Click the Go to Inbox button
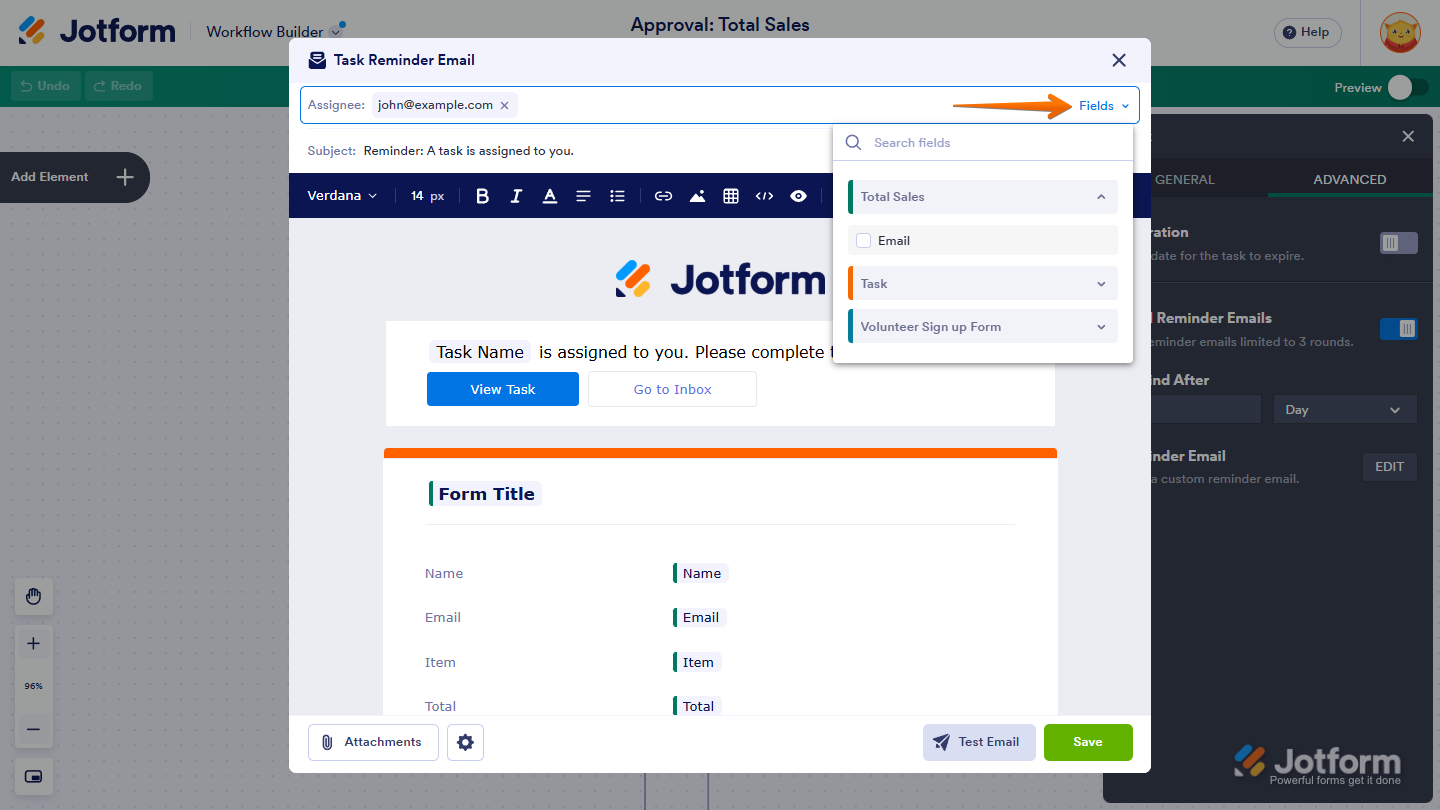 [672, 389]
